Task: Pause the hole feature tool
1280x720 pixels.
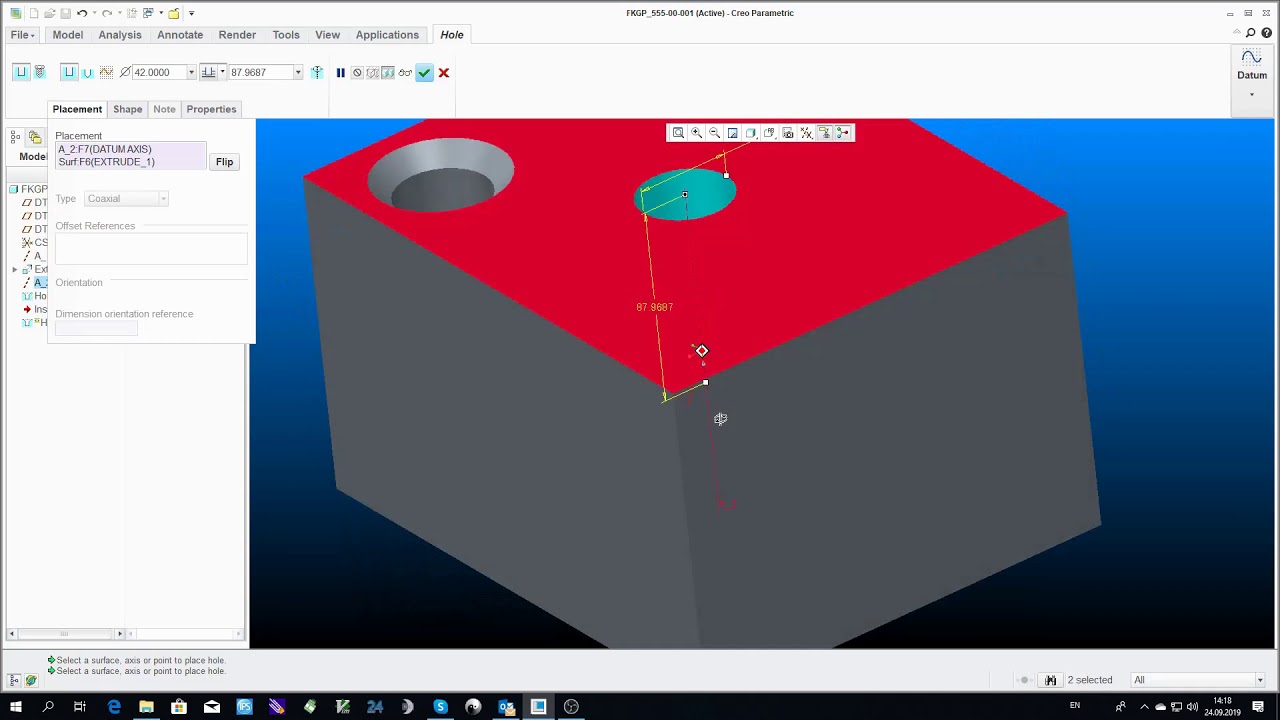Action: click(x=340, y=72)
